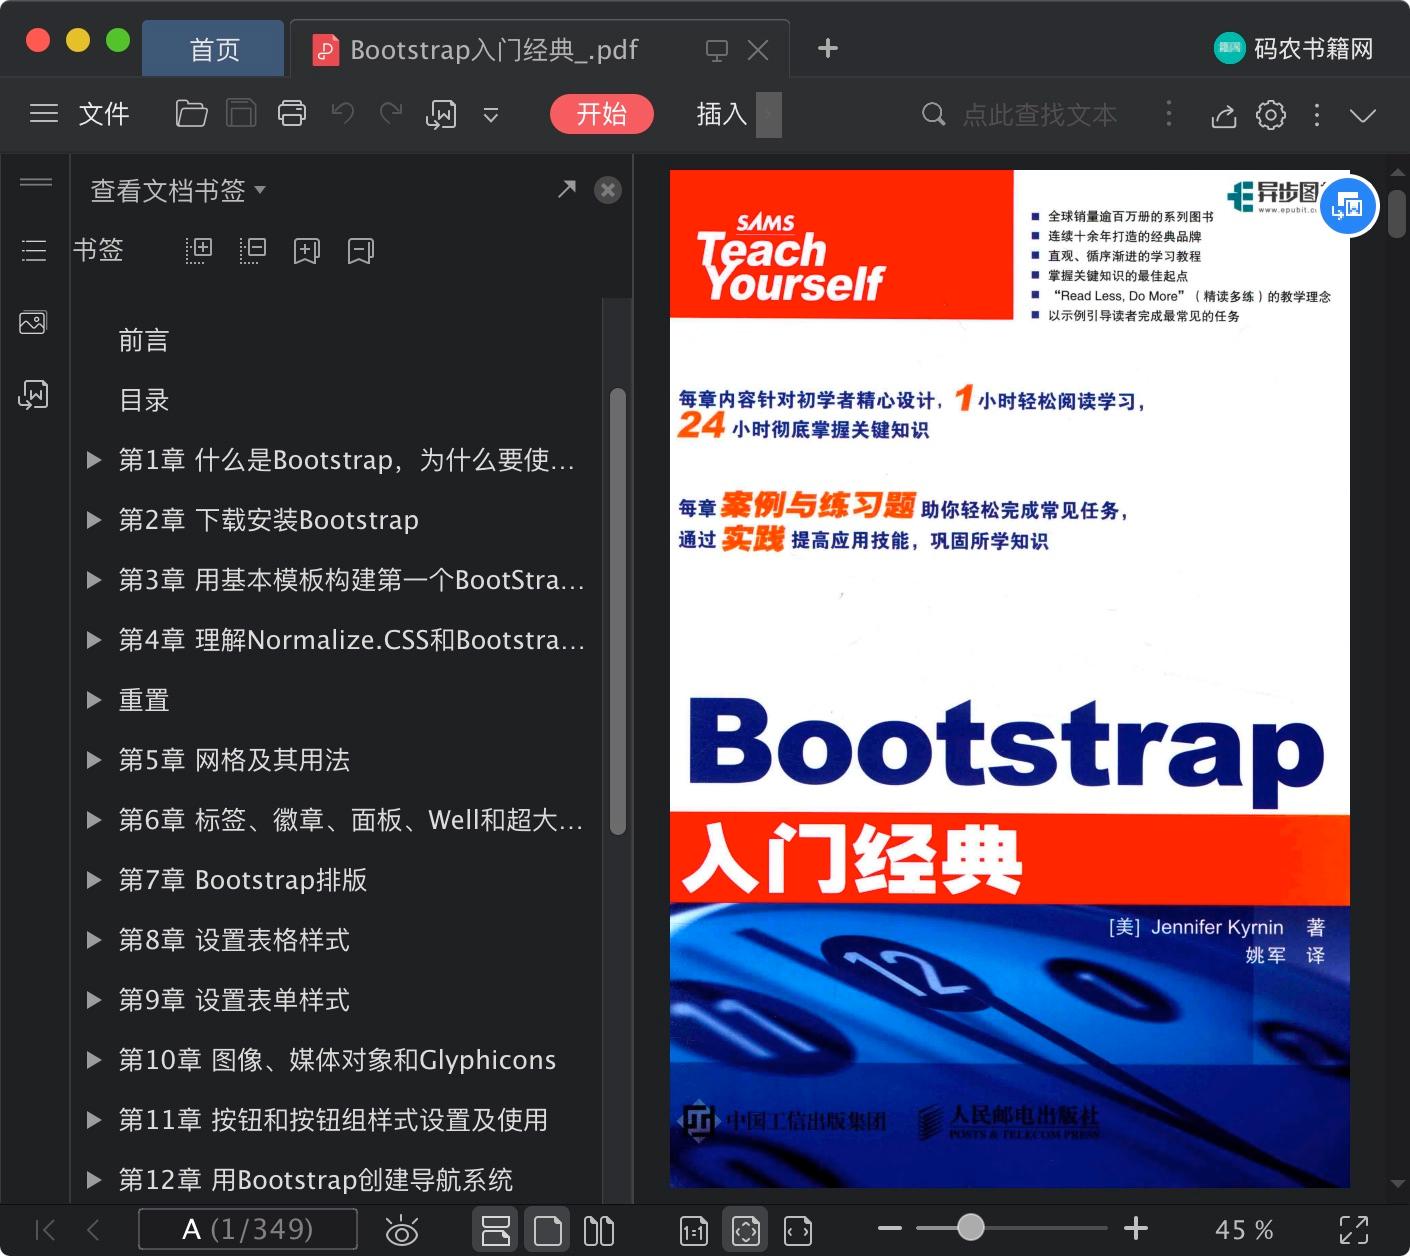Viewport: 1410px width, 1256px height.
Task: Zoom out with the minus button
Action: [x=890, y=1228]
